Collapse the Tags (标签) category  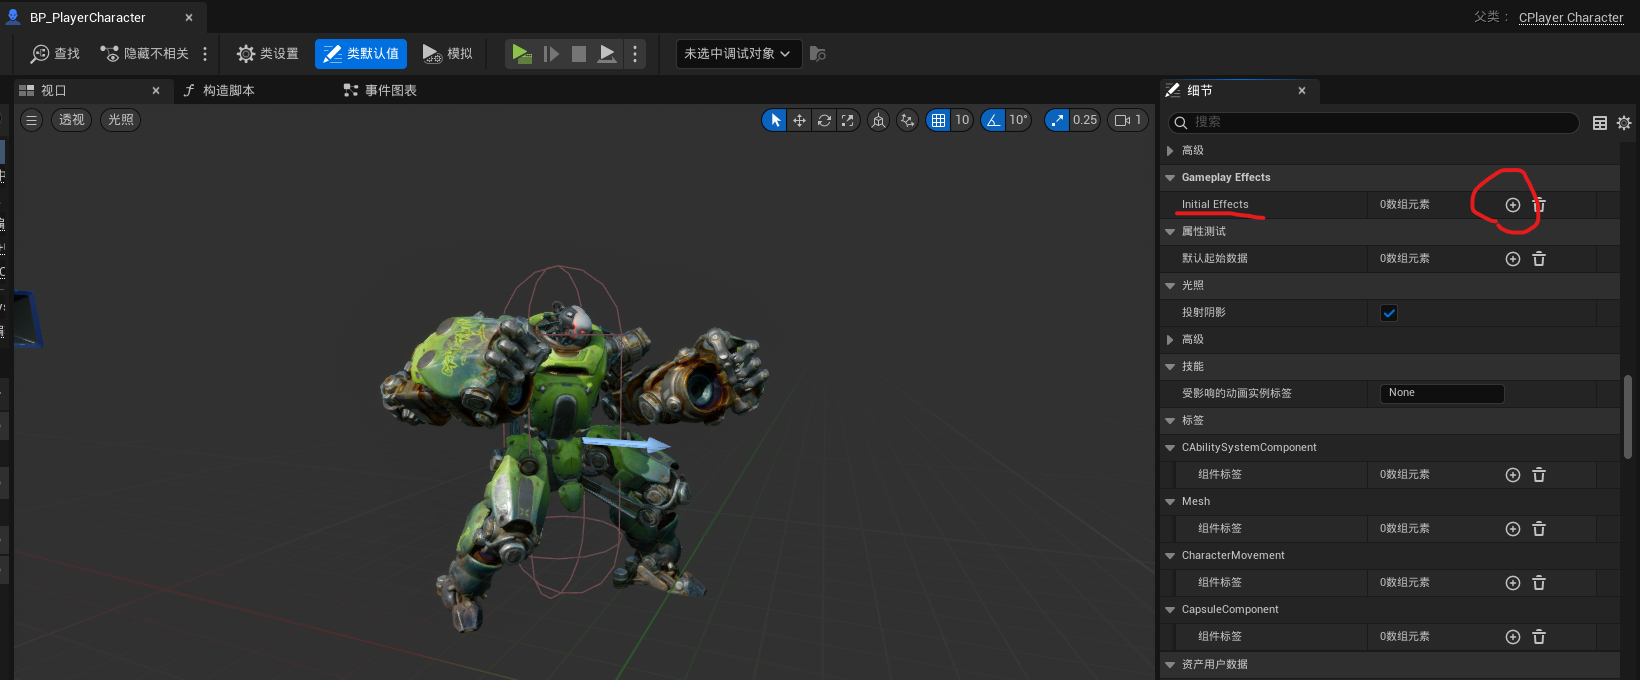[x=1170, y=421]
